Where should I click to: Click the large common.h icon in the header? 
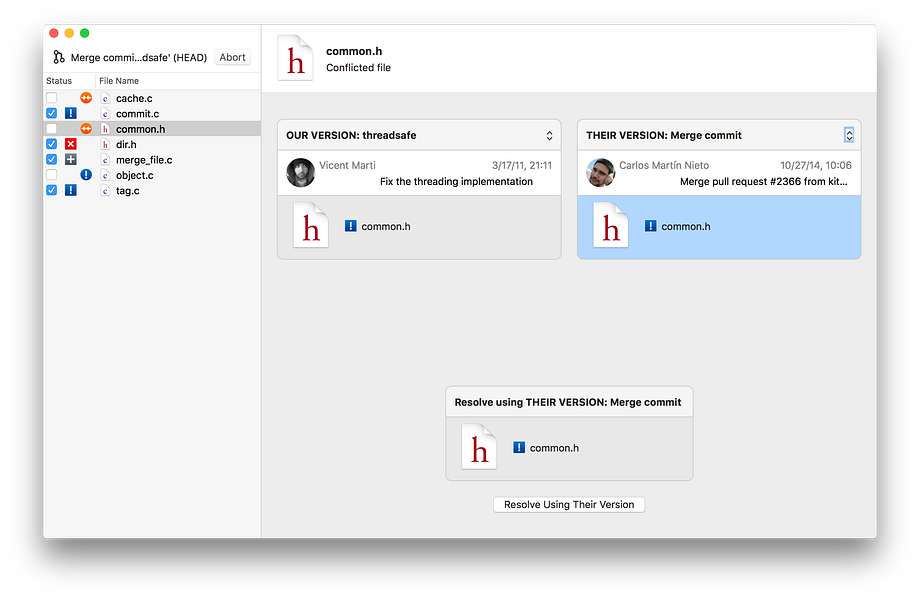click(x=295, y=58)
